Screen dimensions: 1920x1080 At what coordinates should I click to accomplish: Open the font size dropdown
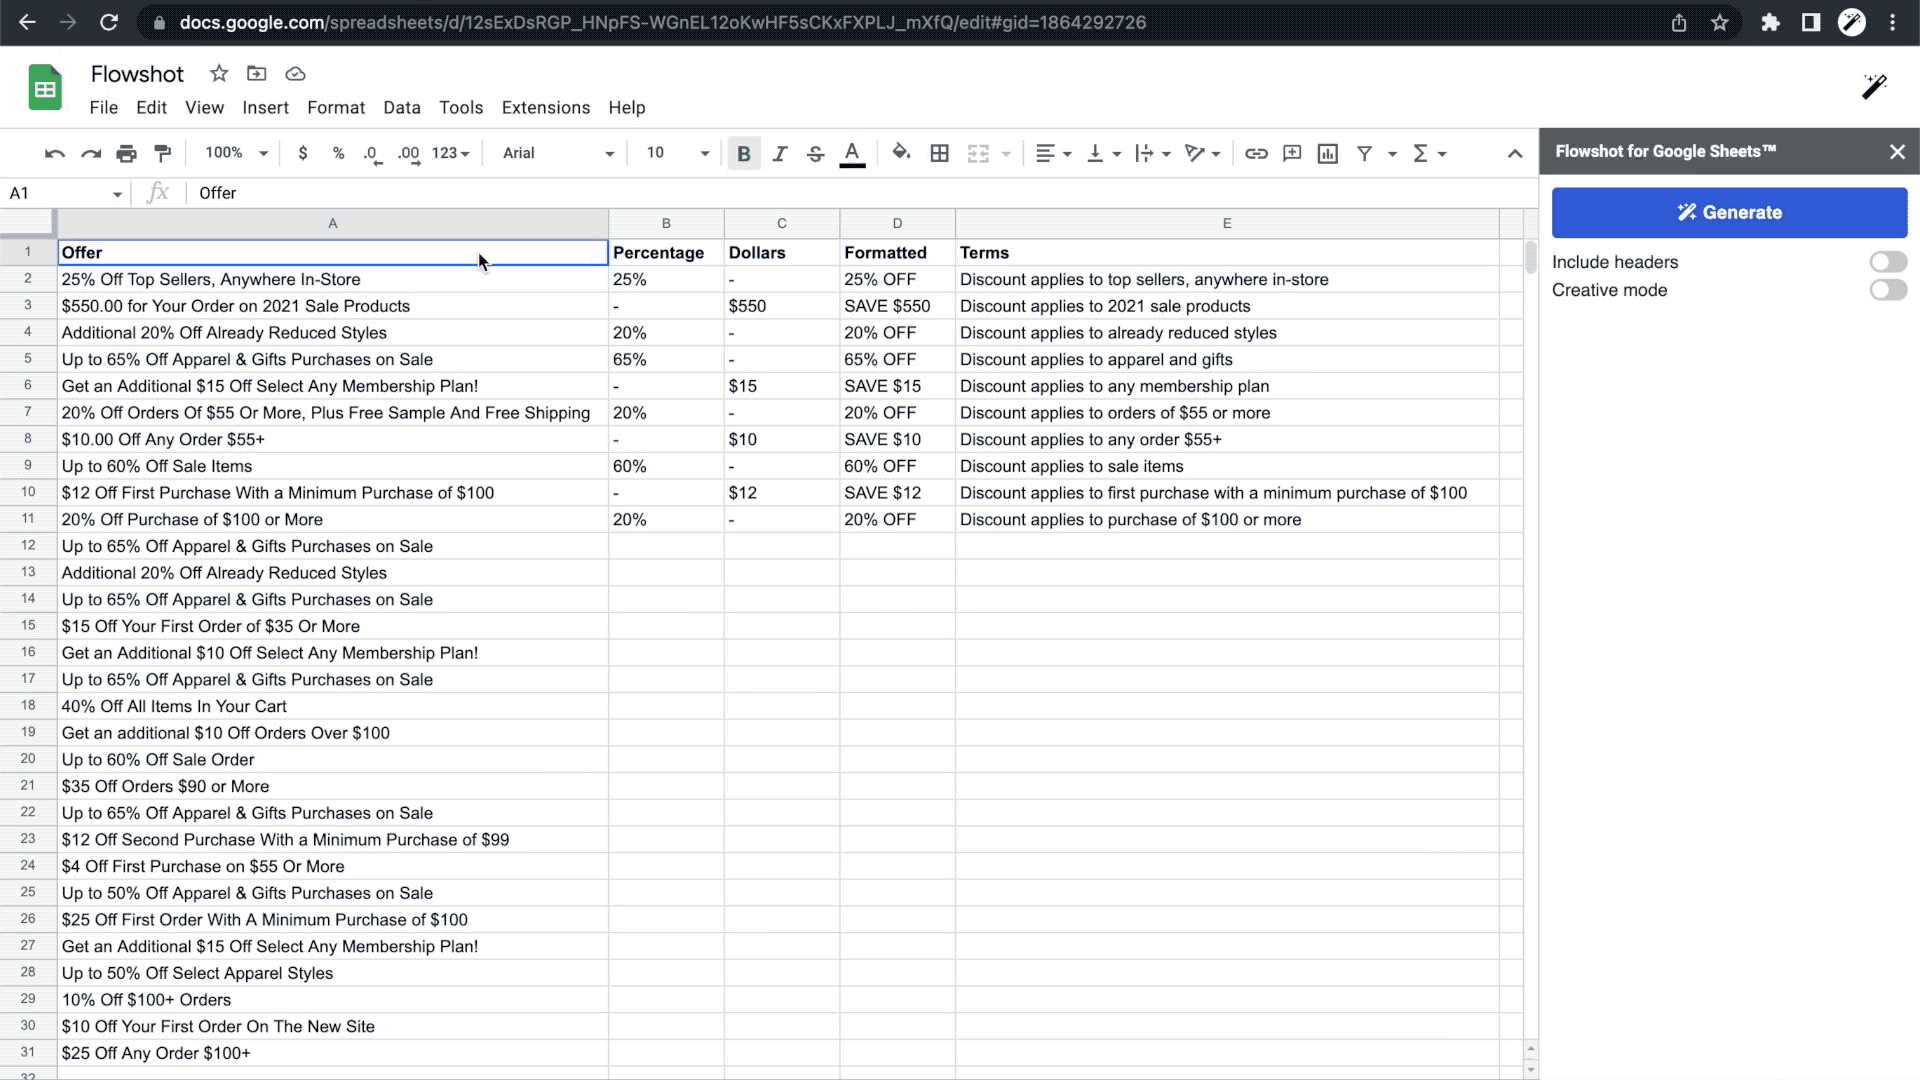point(678,153)
